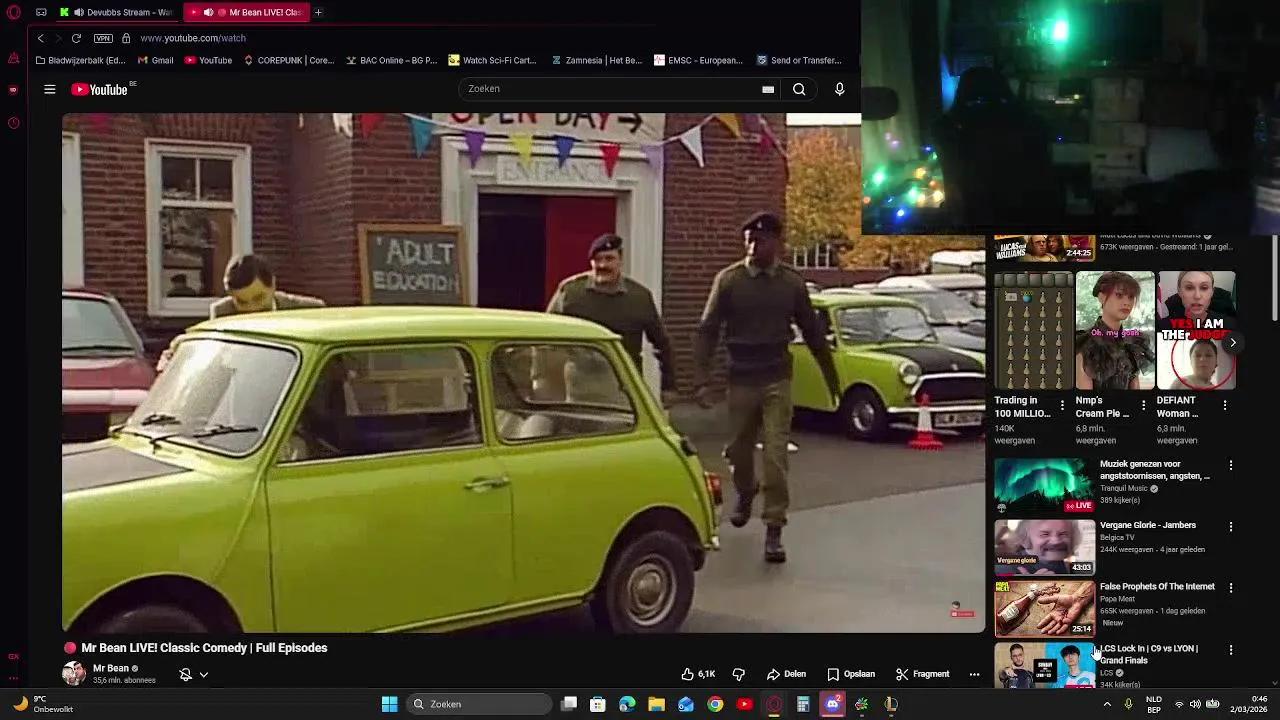This screenshot has width=1280, height=720.
Task: Open the Windows Start button
Action: click(x=389, y=704)
